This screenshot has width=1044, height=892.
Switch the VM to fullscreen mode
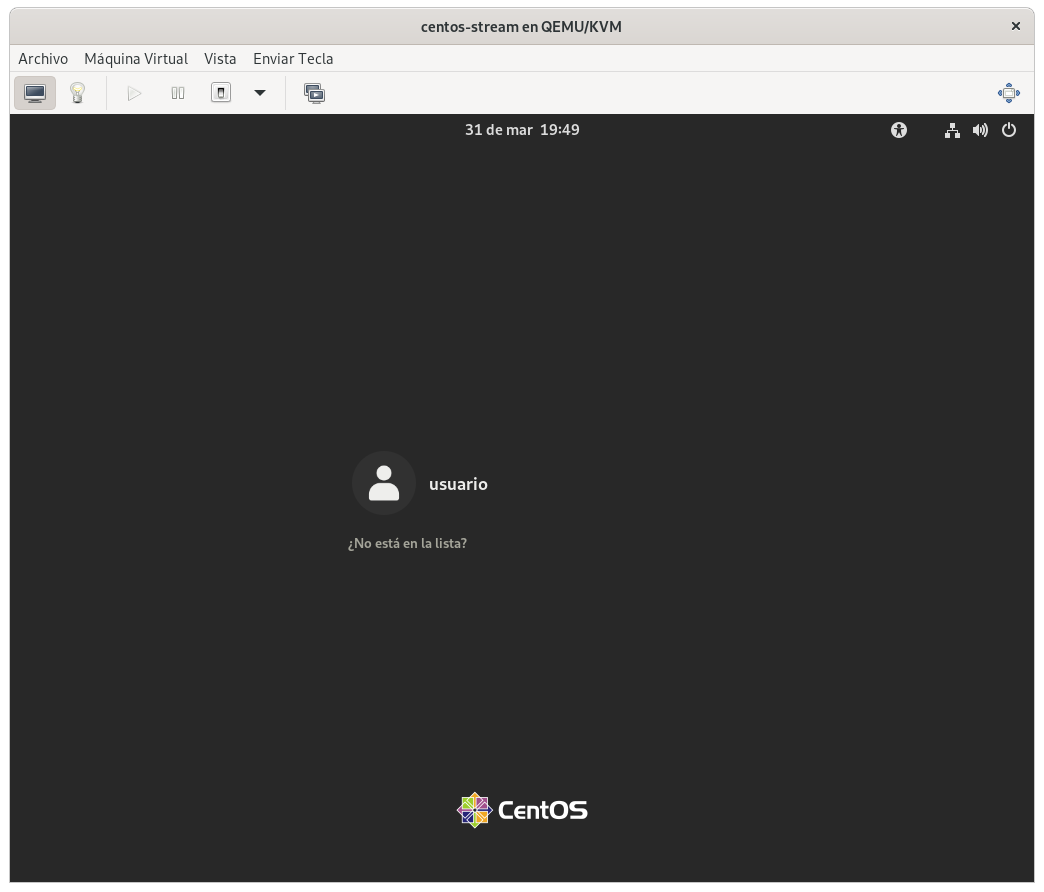coord(1008,93)
